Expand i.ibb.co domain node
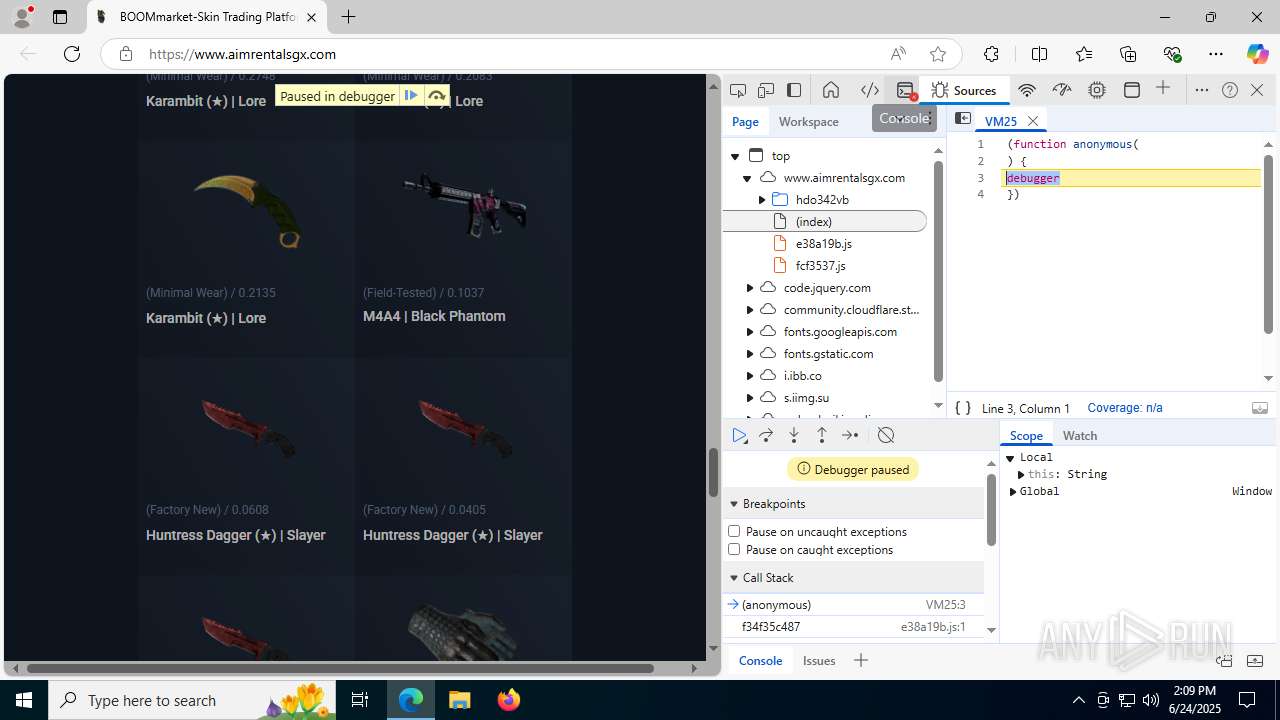Viewport: 1280px width, 720px height. pyautogui.click(x=750, y=376)
